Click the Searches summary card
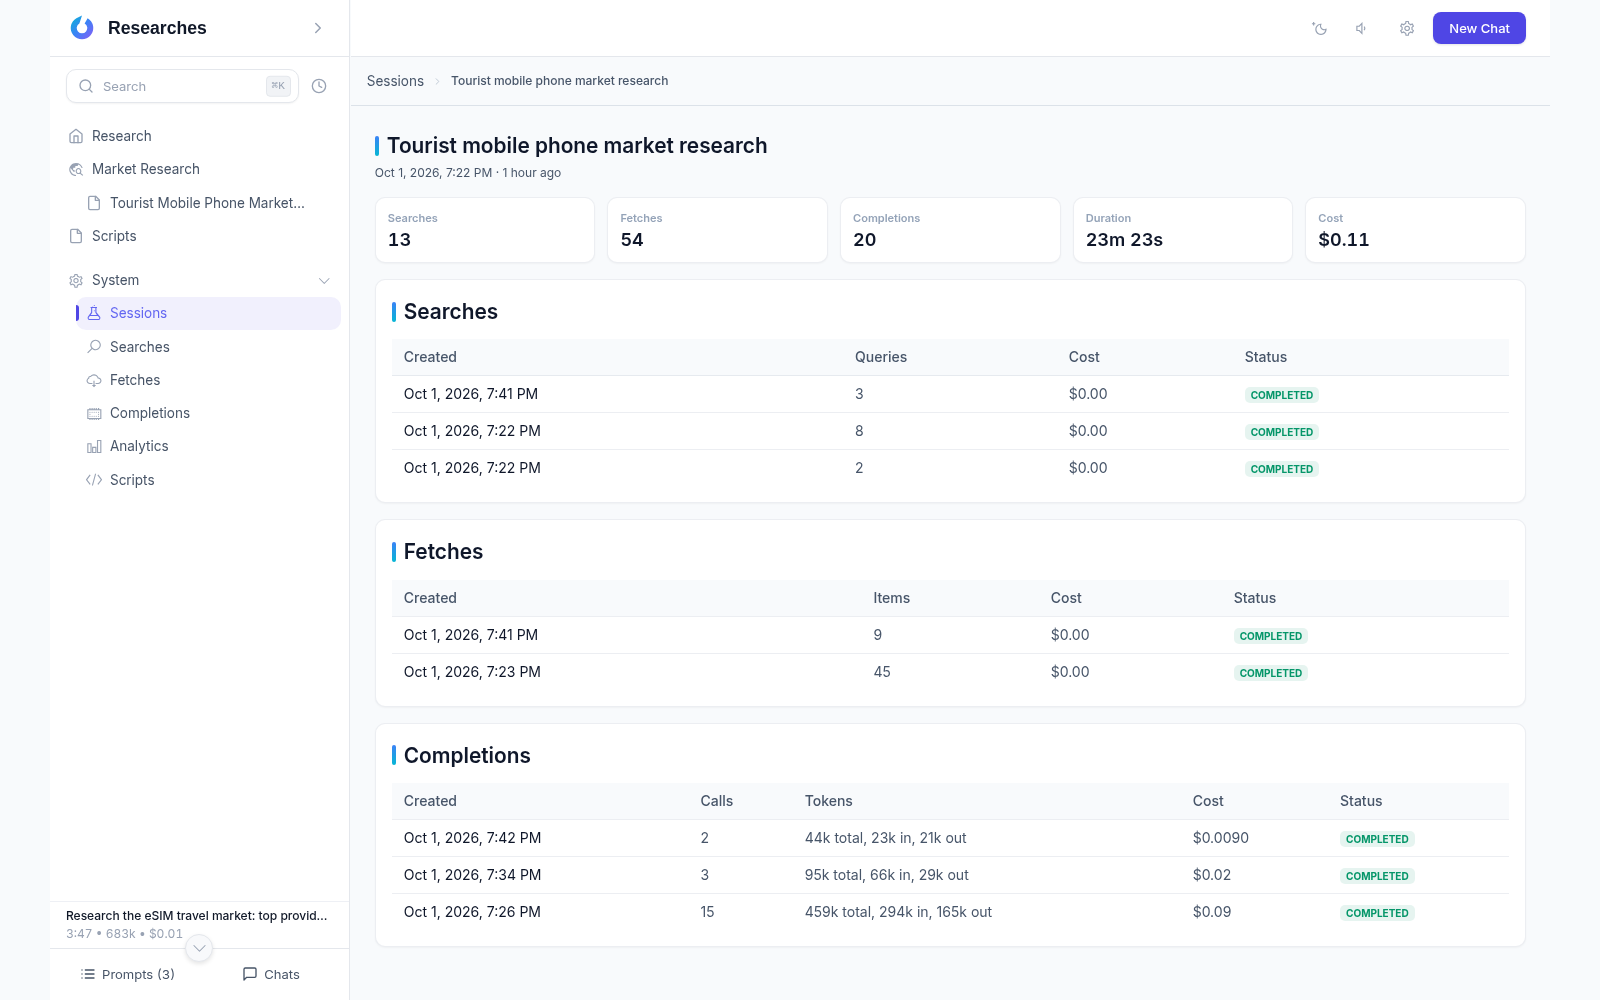 pos(485,230)
